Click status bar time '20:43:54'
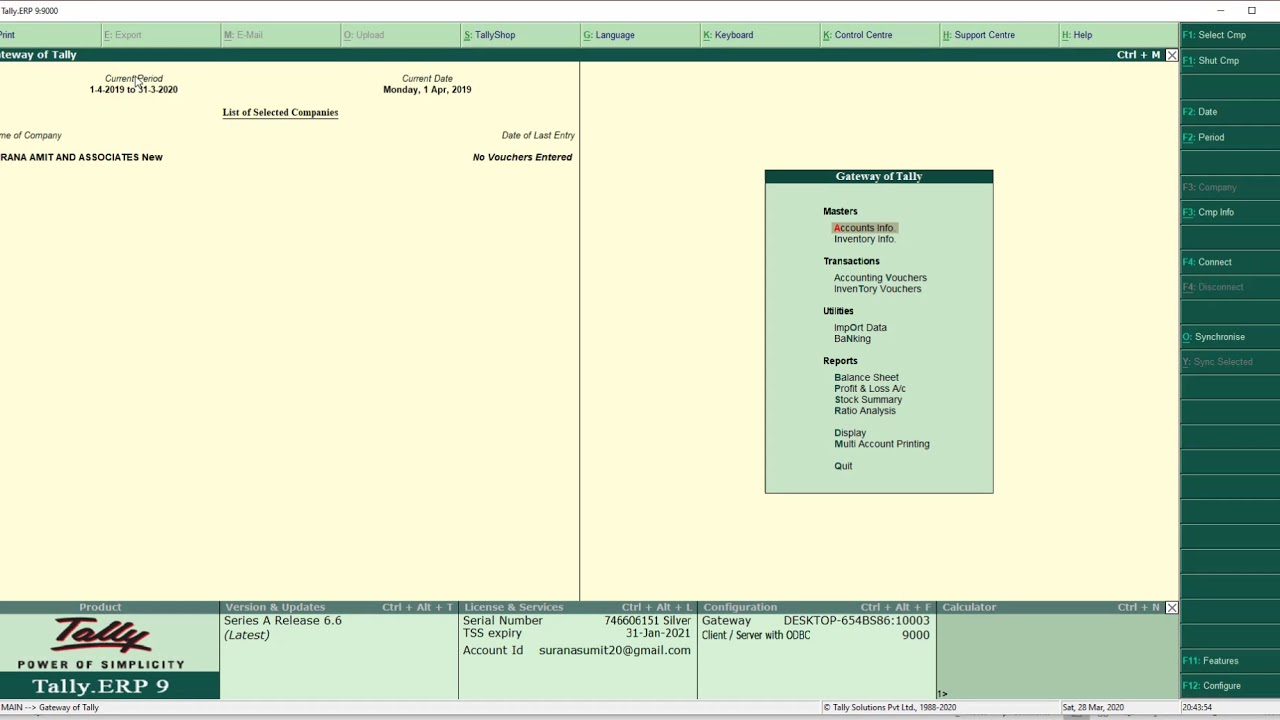This screenshot has height=720, width=1280. (1197, 708)
